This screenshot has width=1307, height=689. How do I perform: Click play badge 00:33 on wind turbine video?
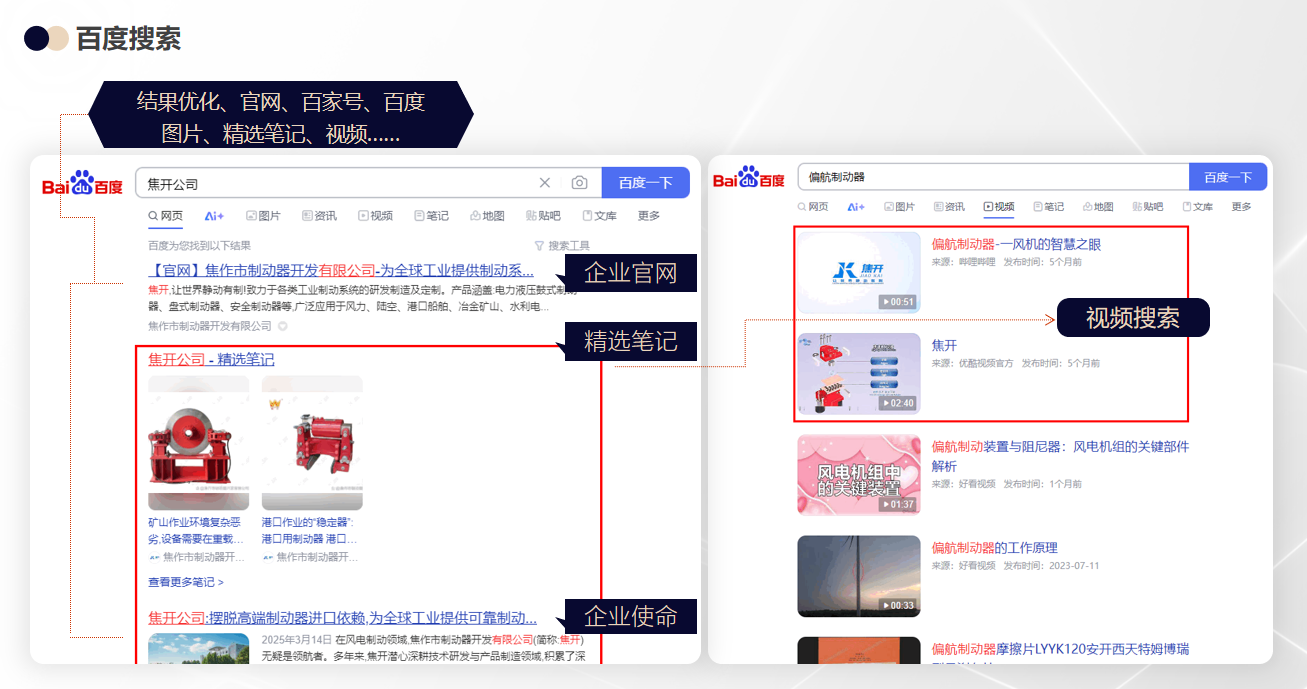(897, 605)
